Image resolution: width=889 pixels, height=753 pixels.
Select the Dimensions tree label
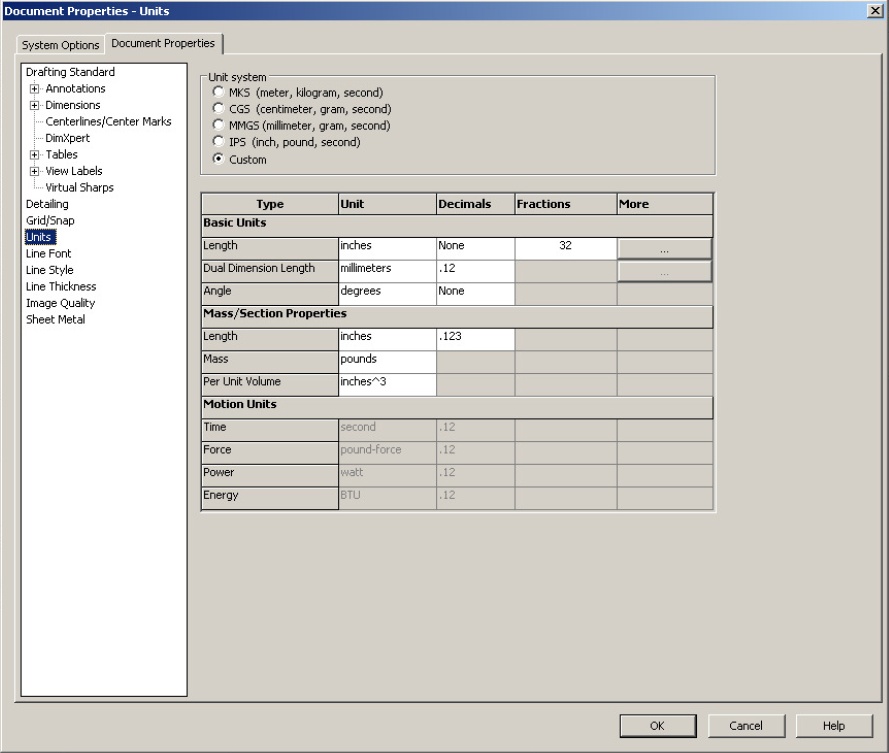(x=73, y=105)
